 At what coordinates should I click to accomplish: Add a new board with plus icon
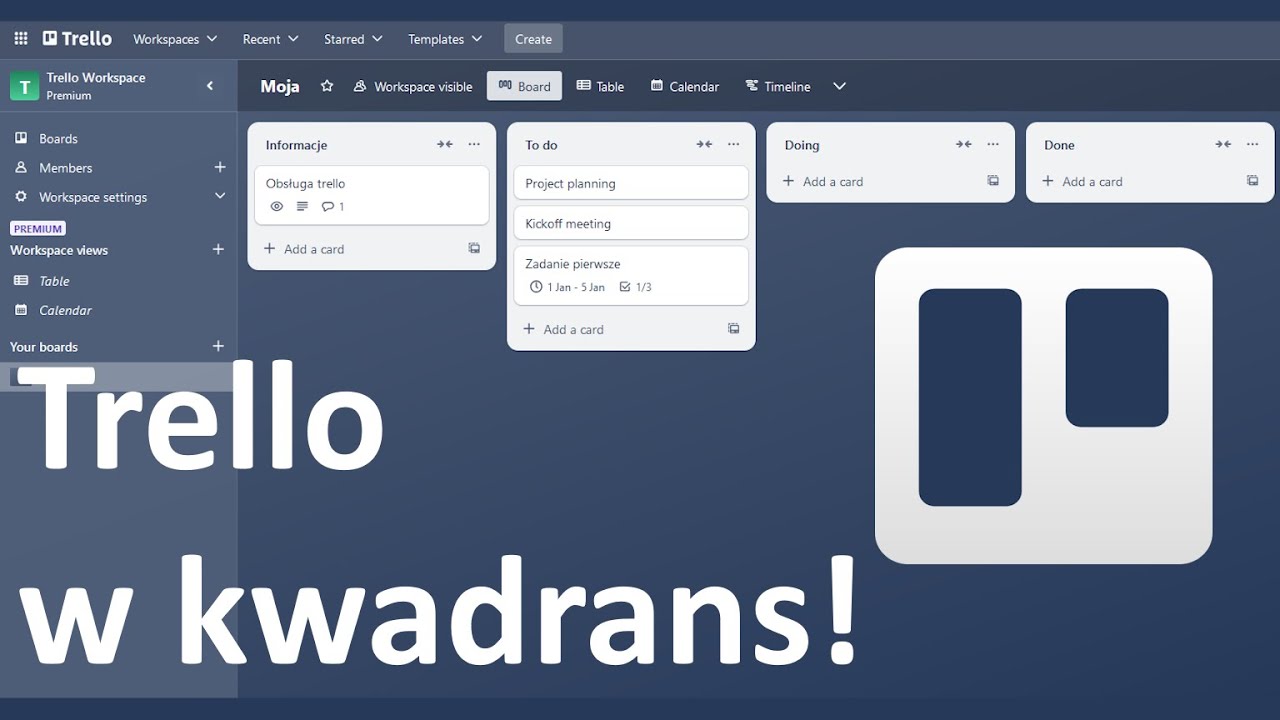pyautogui.click(x=218, y=346)
